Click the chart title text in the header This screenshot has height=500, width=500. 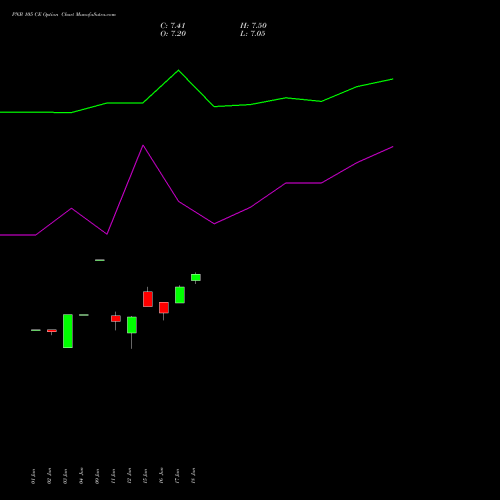(64, 15)
